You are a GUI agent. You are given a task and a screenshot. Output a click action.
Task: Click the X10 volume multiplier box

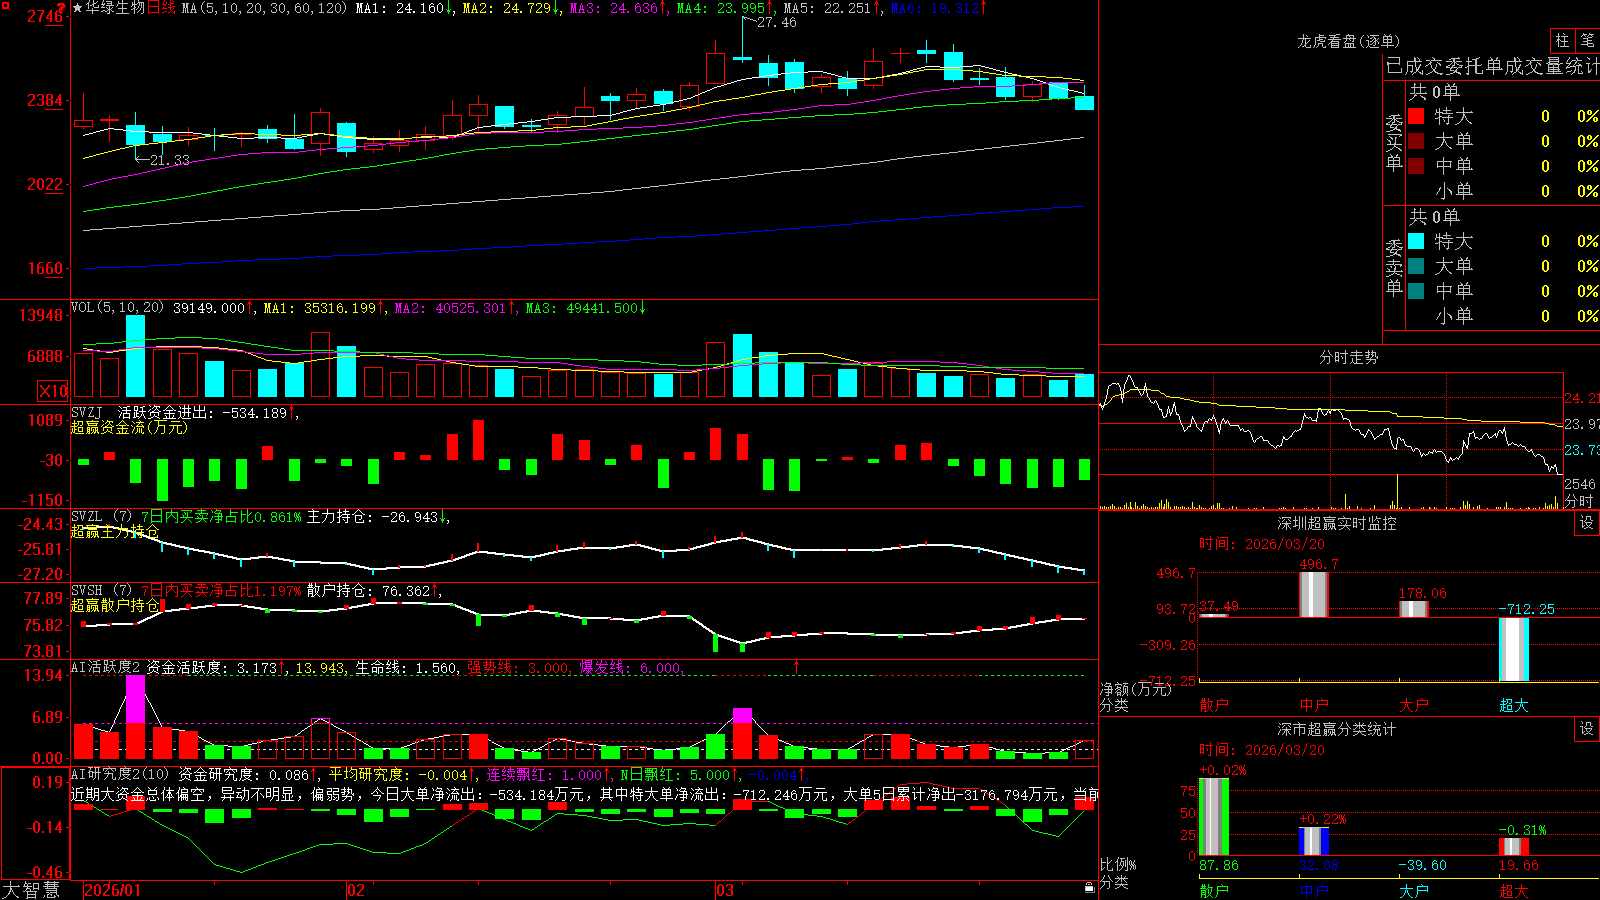(53, 391)
